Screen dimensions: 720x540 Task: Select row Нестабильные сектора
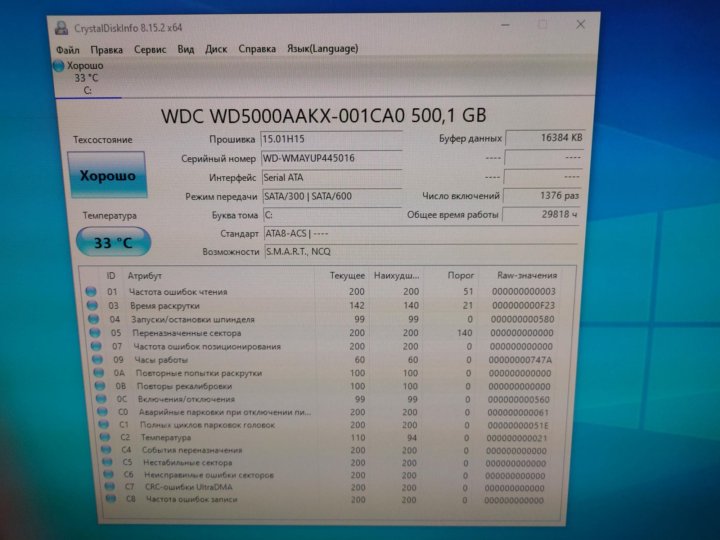pyautogui.click(x=327, y=462)
